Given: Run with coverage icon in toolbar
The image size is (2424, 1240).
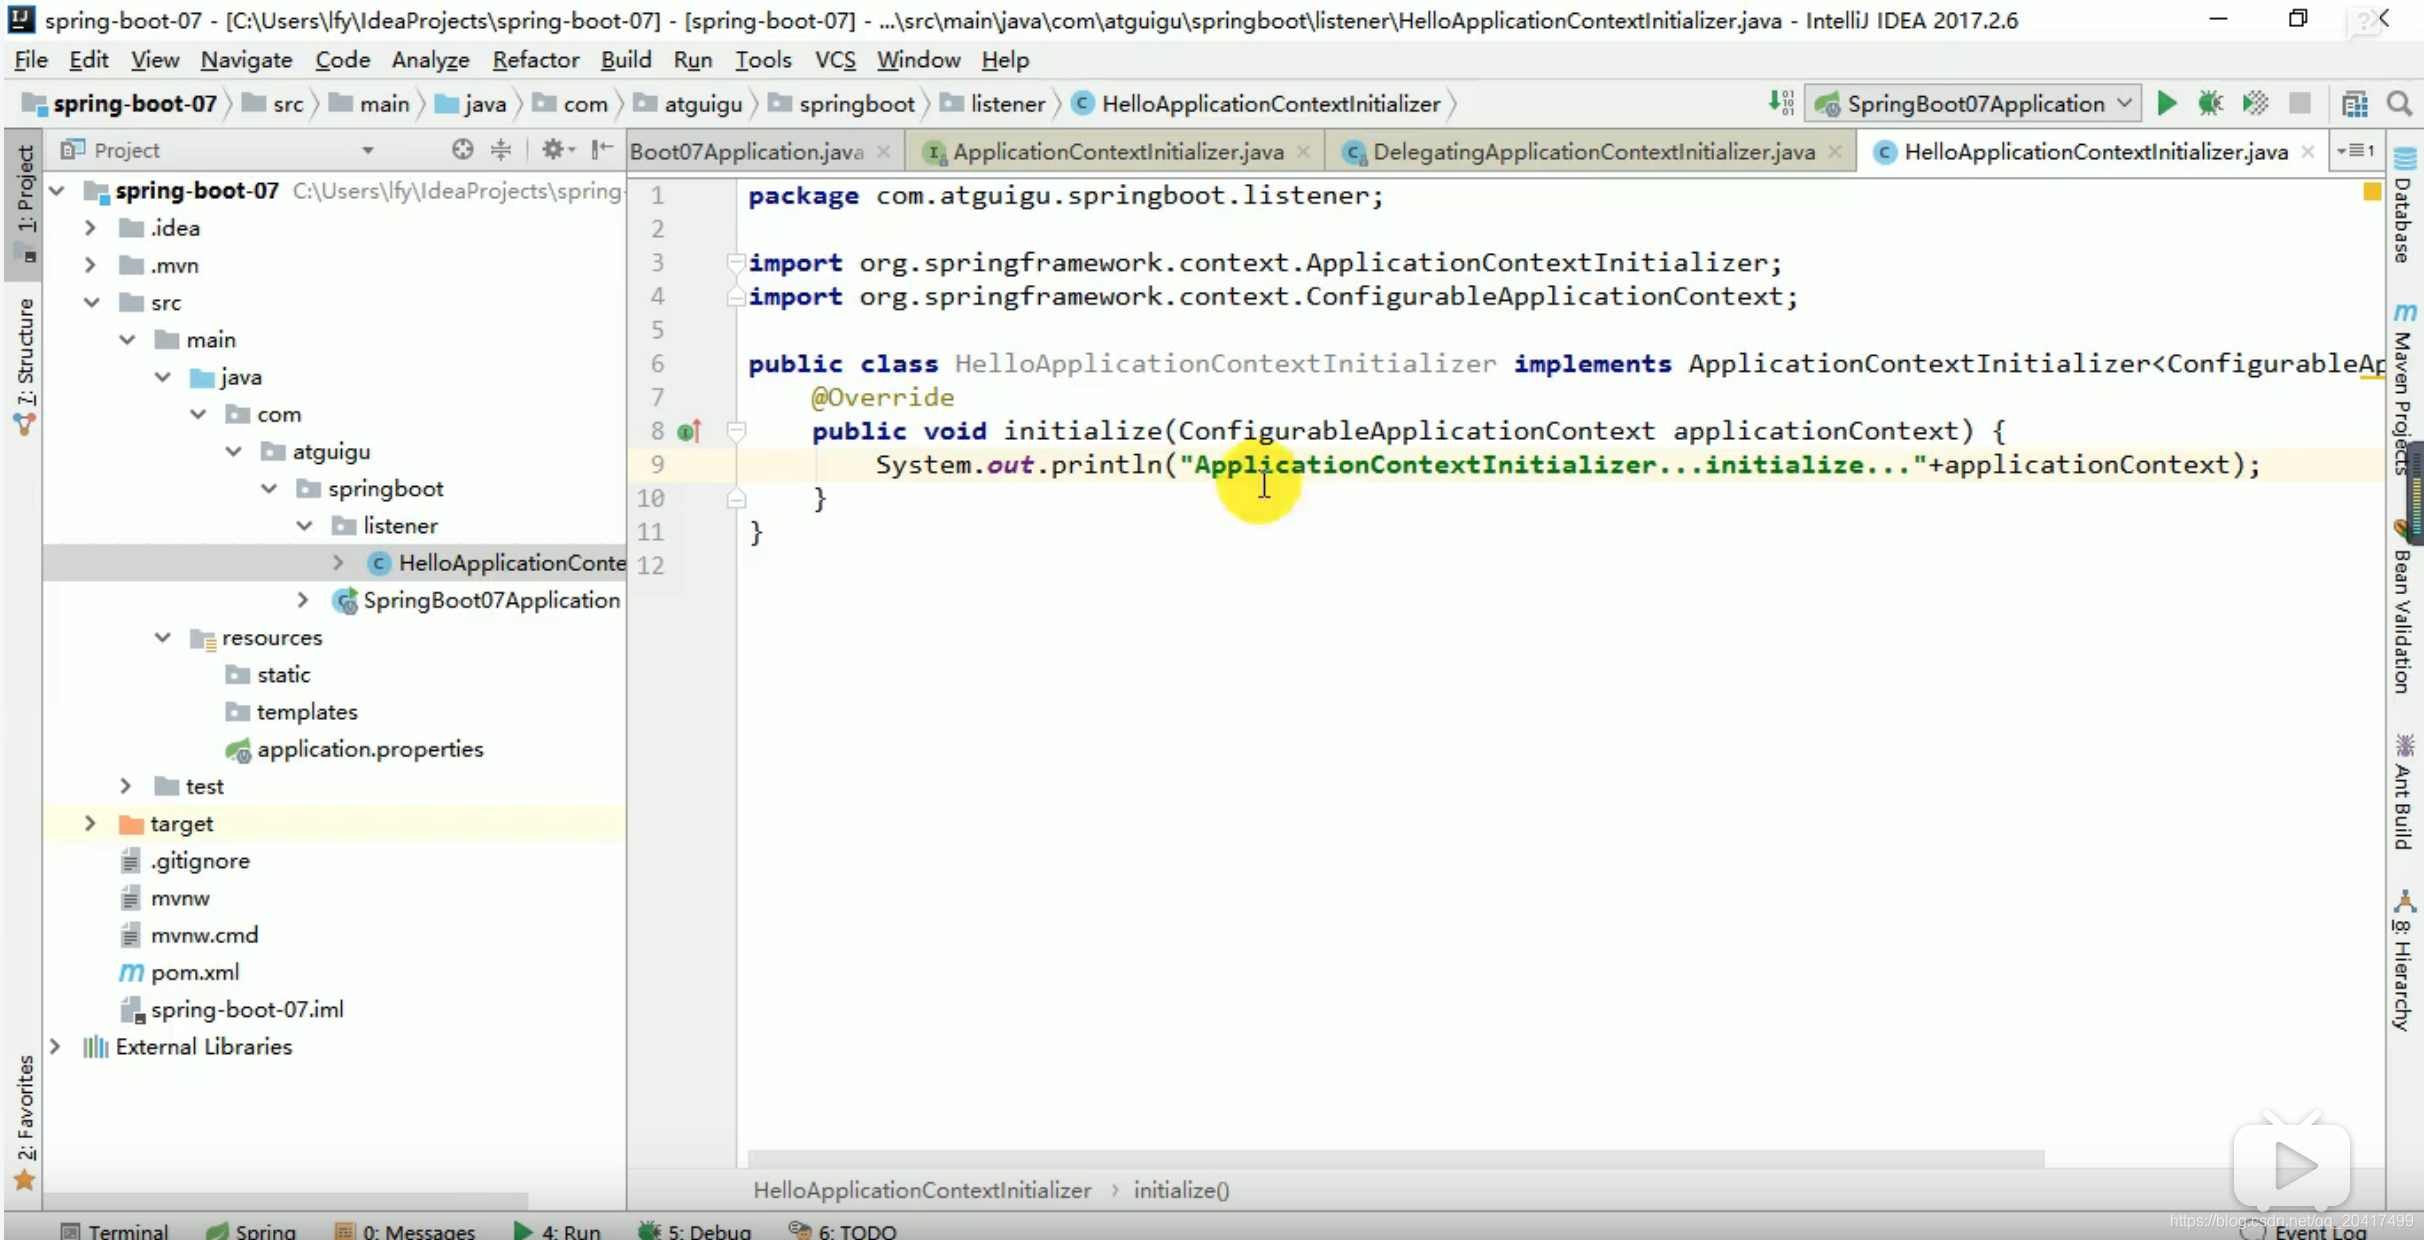Looking at the screenshot, I should coord(2255,103).
